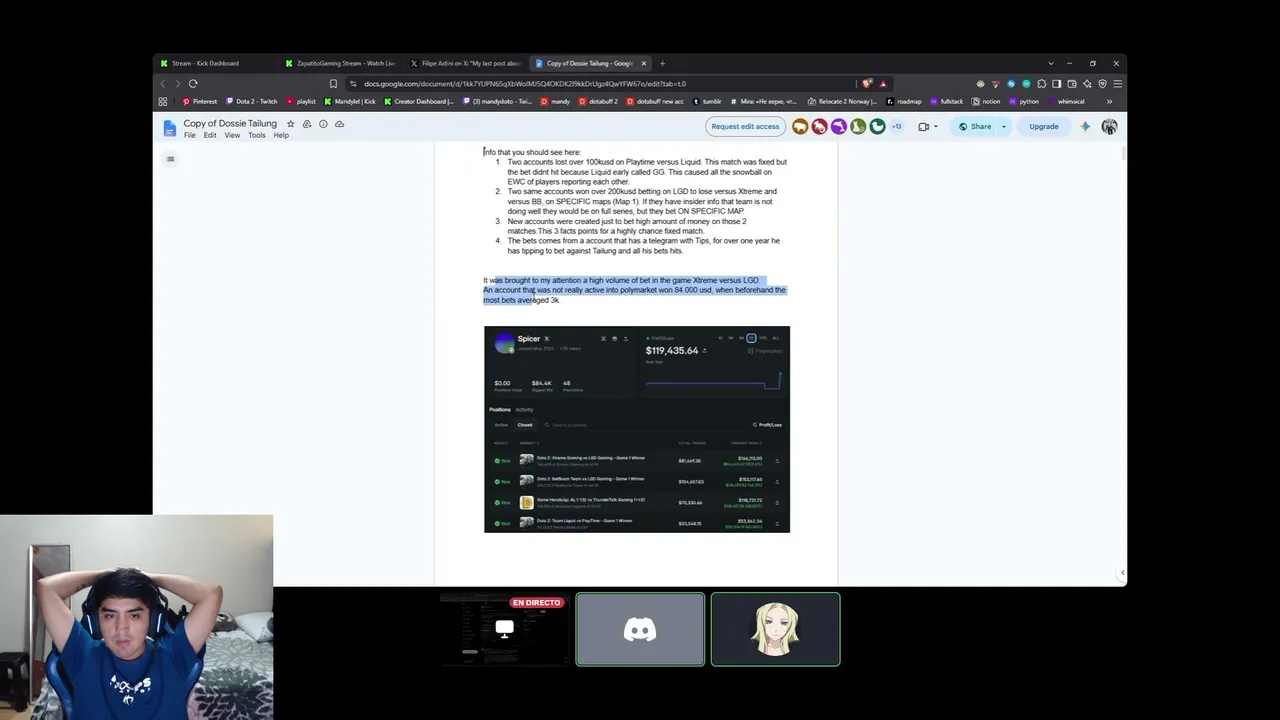This screenshot has height=720, width=1280.
Task: Open the notion bookmark
Action: coord(986,101)
